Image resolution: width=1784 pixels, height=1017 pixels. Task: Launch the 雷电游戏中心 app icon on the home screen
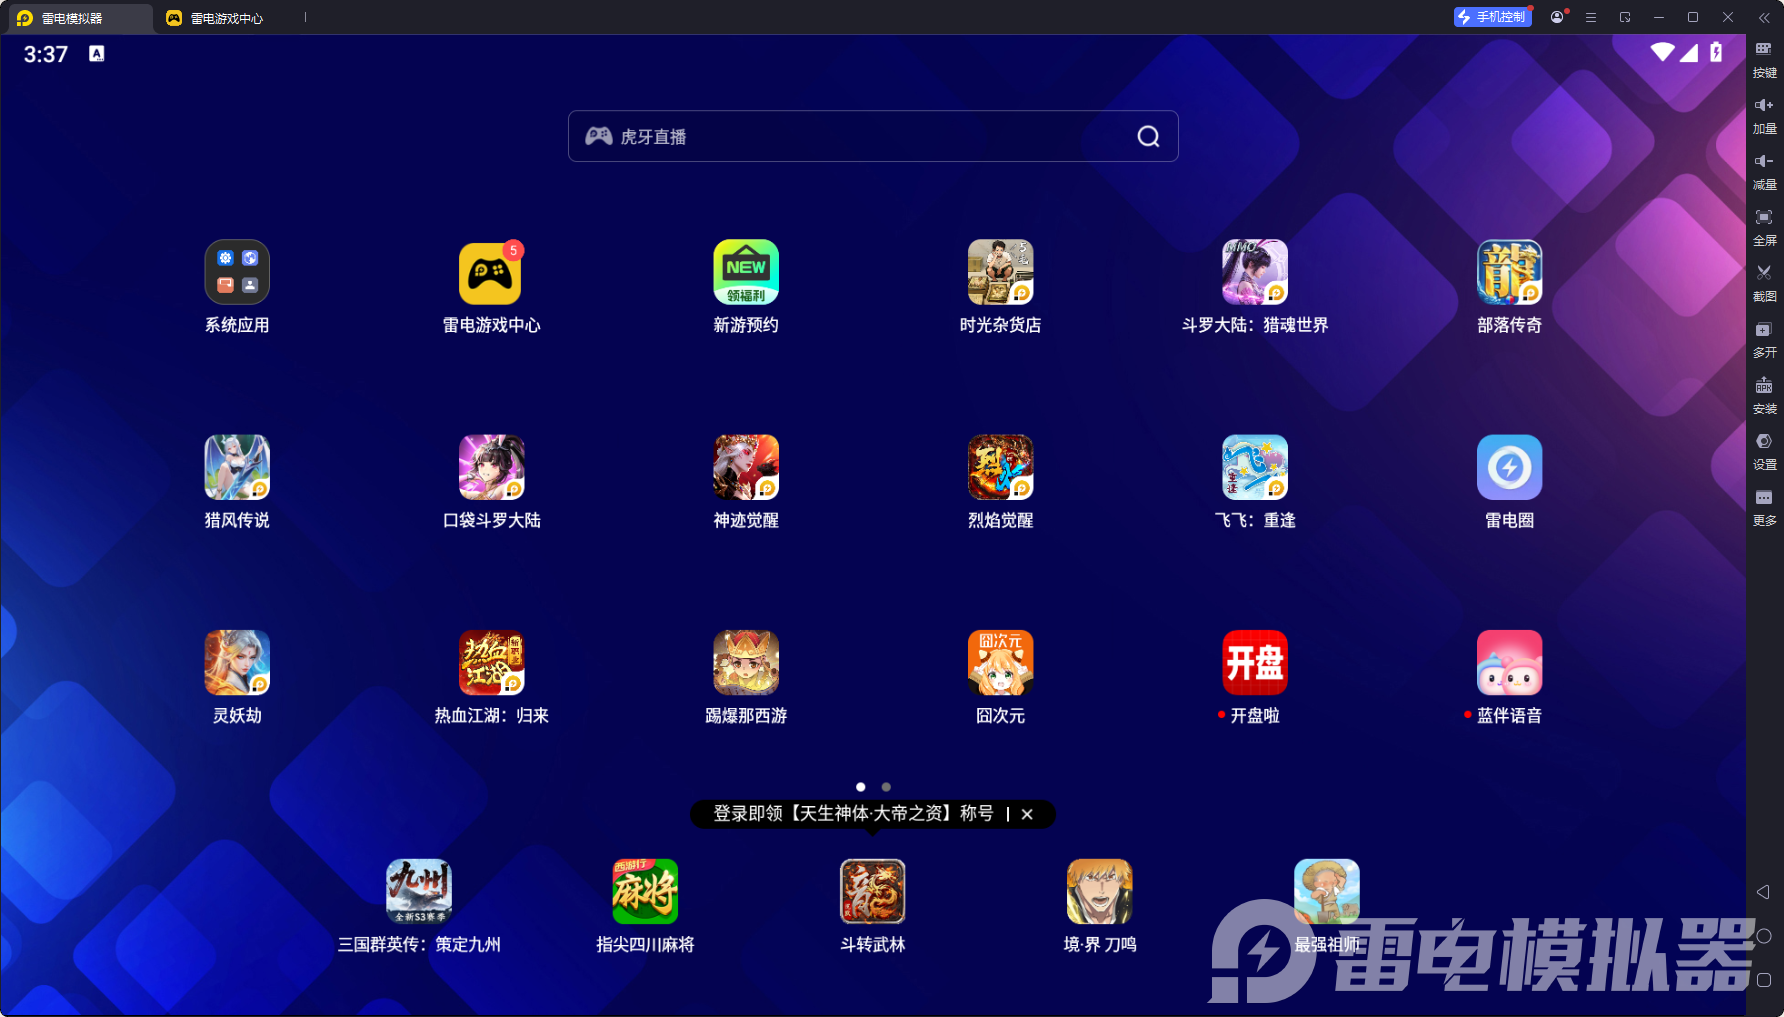pos(491,272)
